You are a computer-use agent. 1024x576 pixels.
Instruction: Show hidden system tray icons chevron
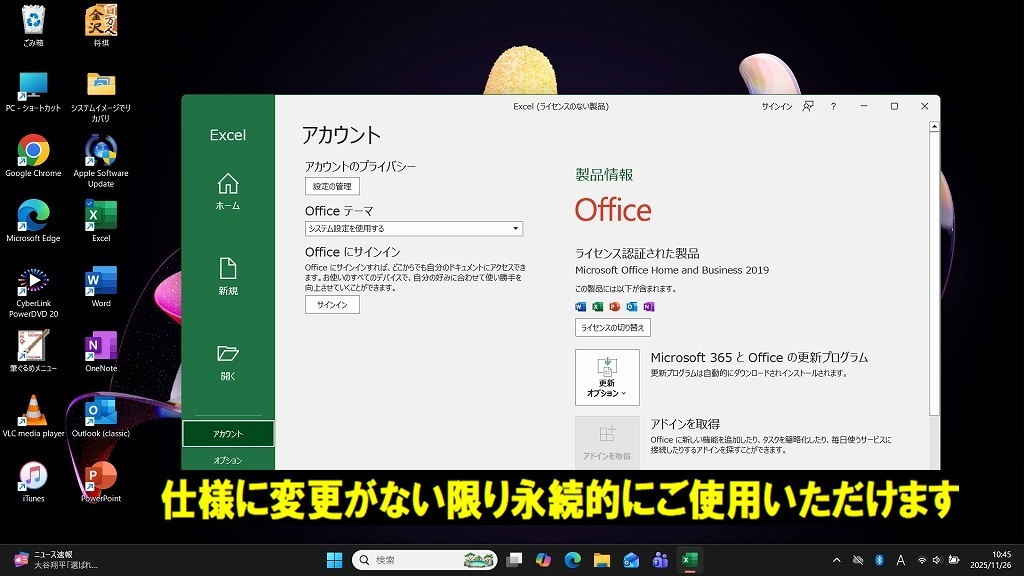837,560
